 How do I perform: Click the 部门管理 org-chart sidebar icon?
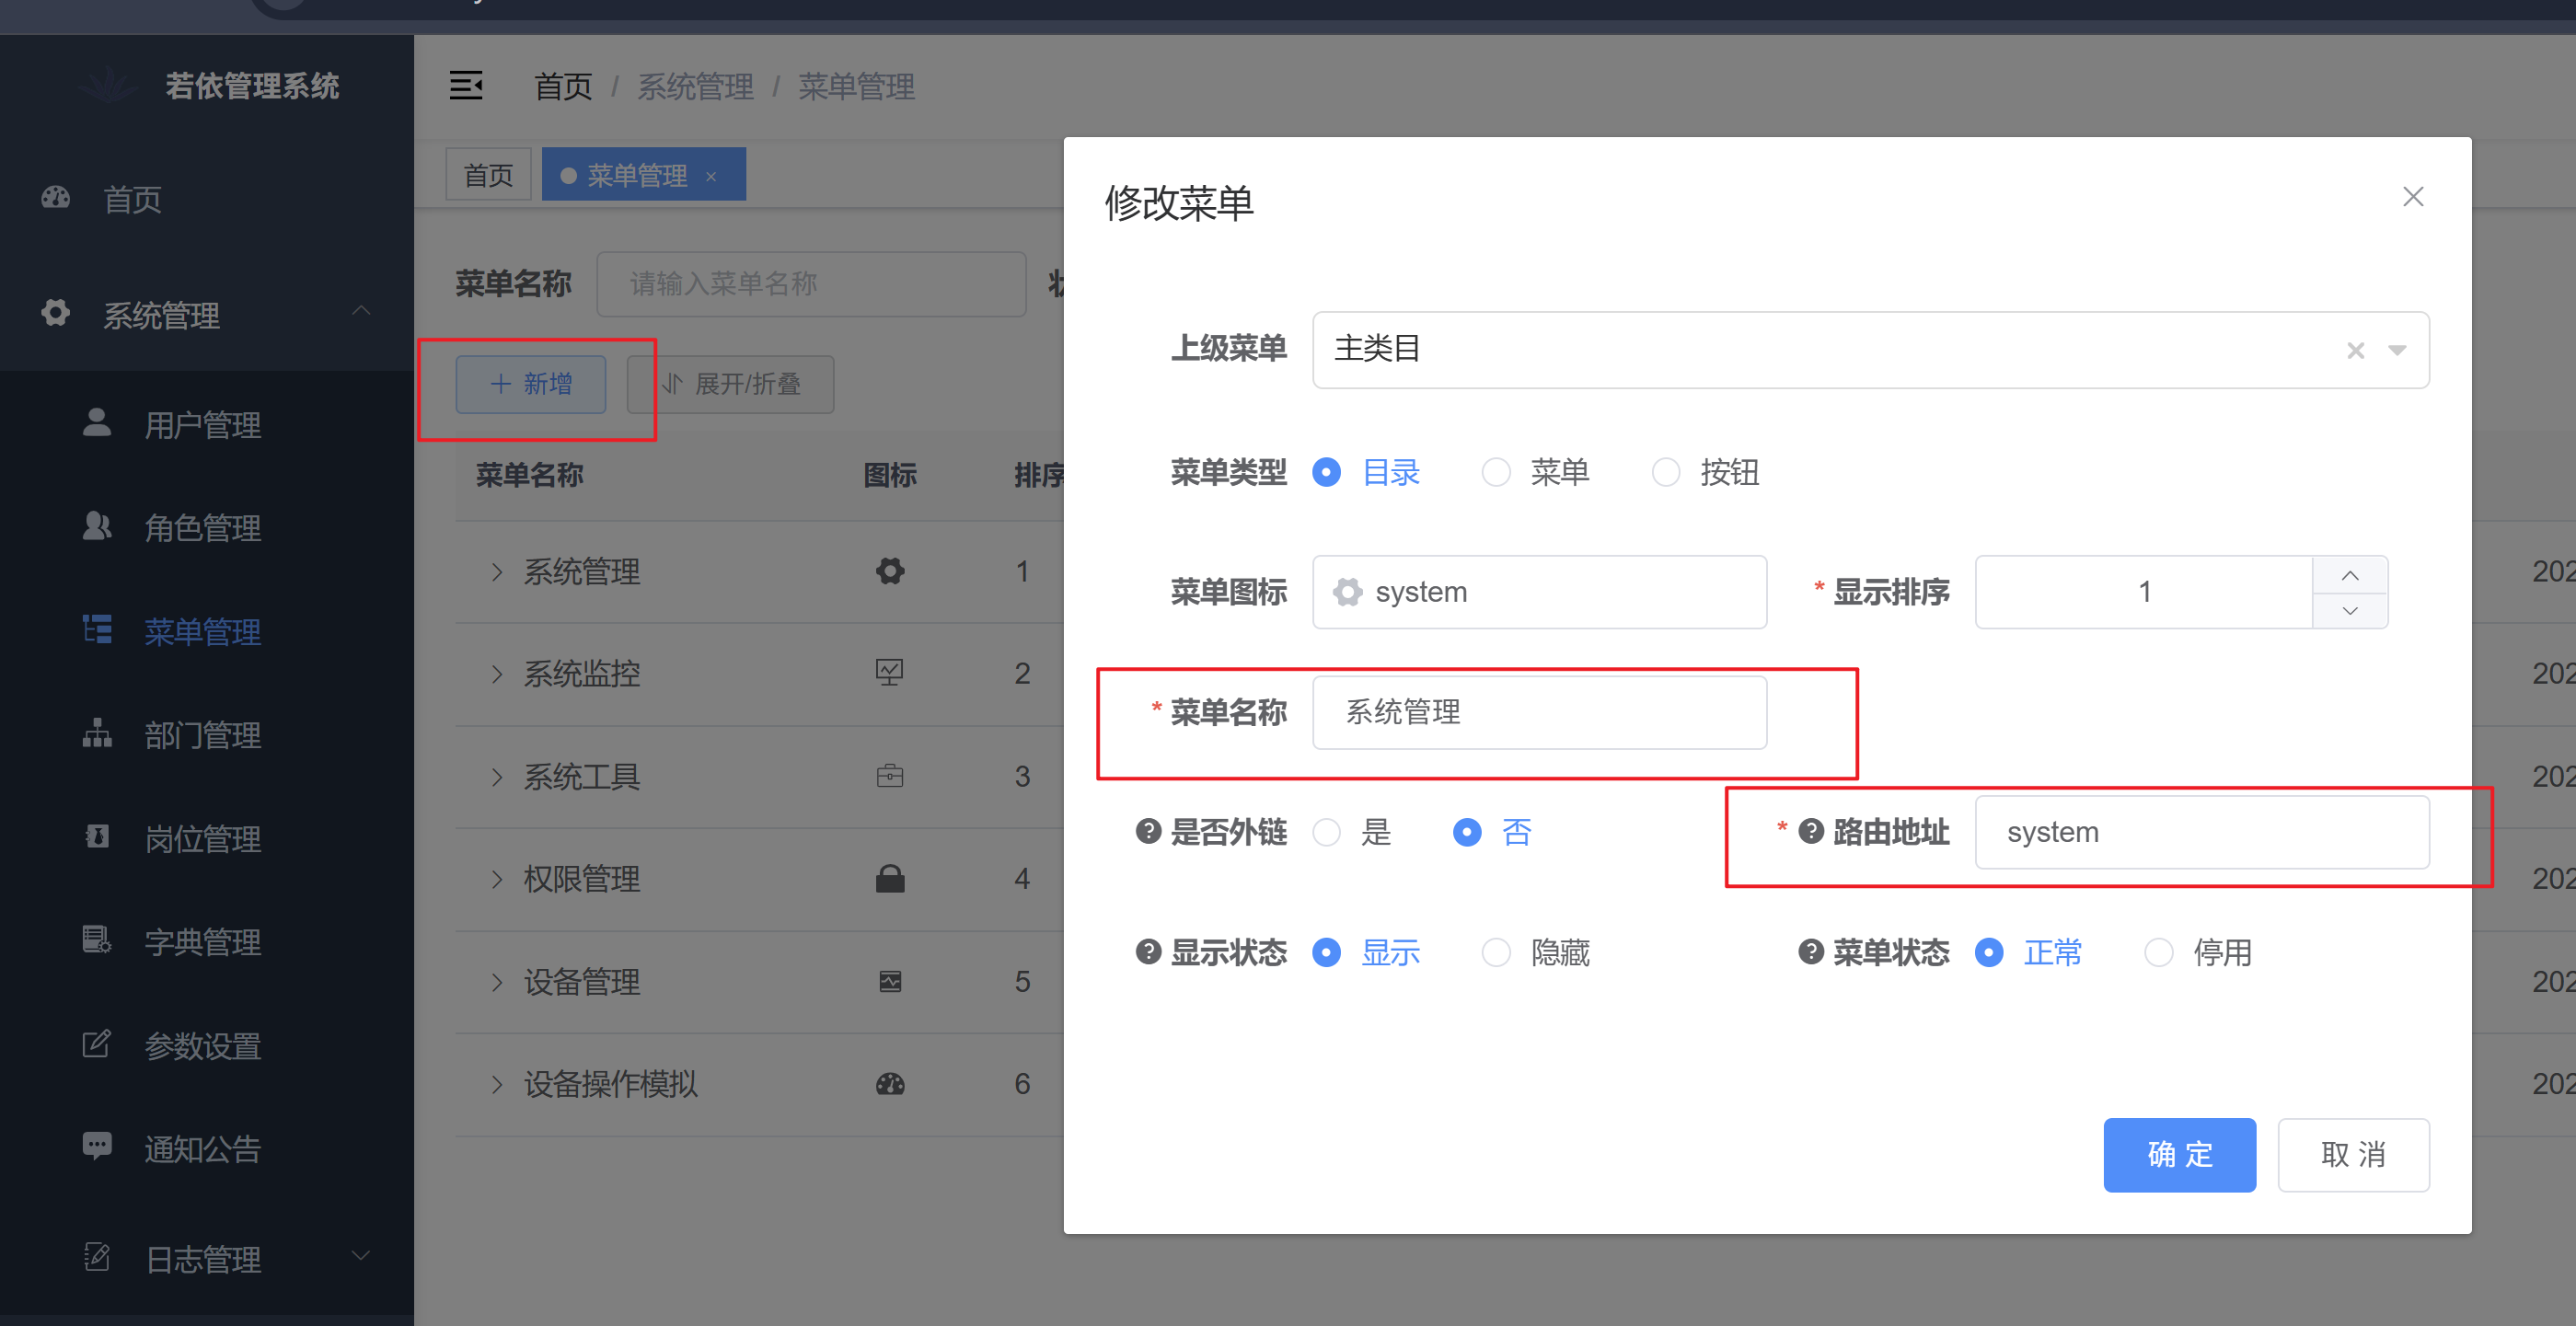point(97,734)
